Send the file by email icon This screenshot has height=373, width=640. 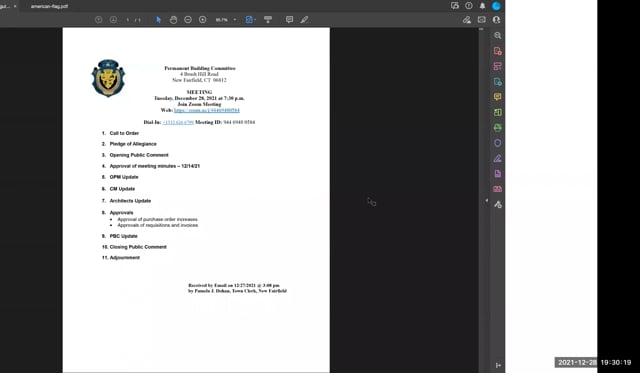(x=482, y=20)
